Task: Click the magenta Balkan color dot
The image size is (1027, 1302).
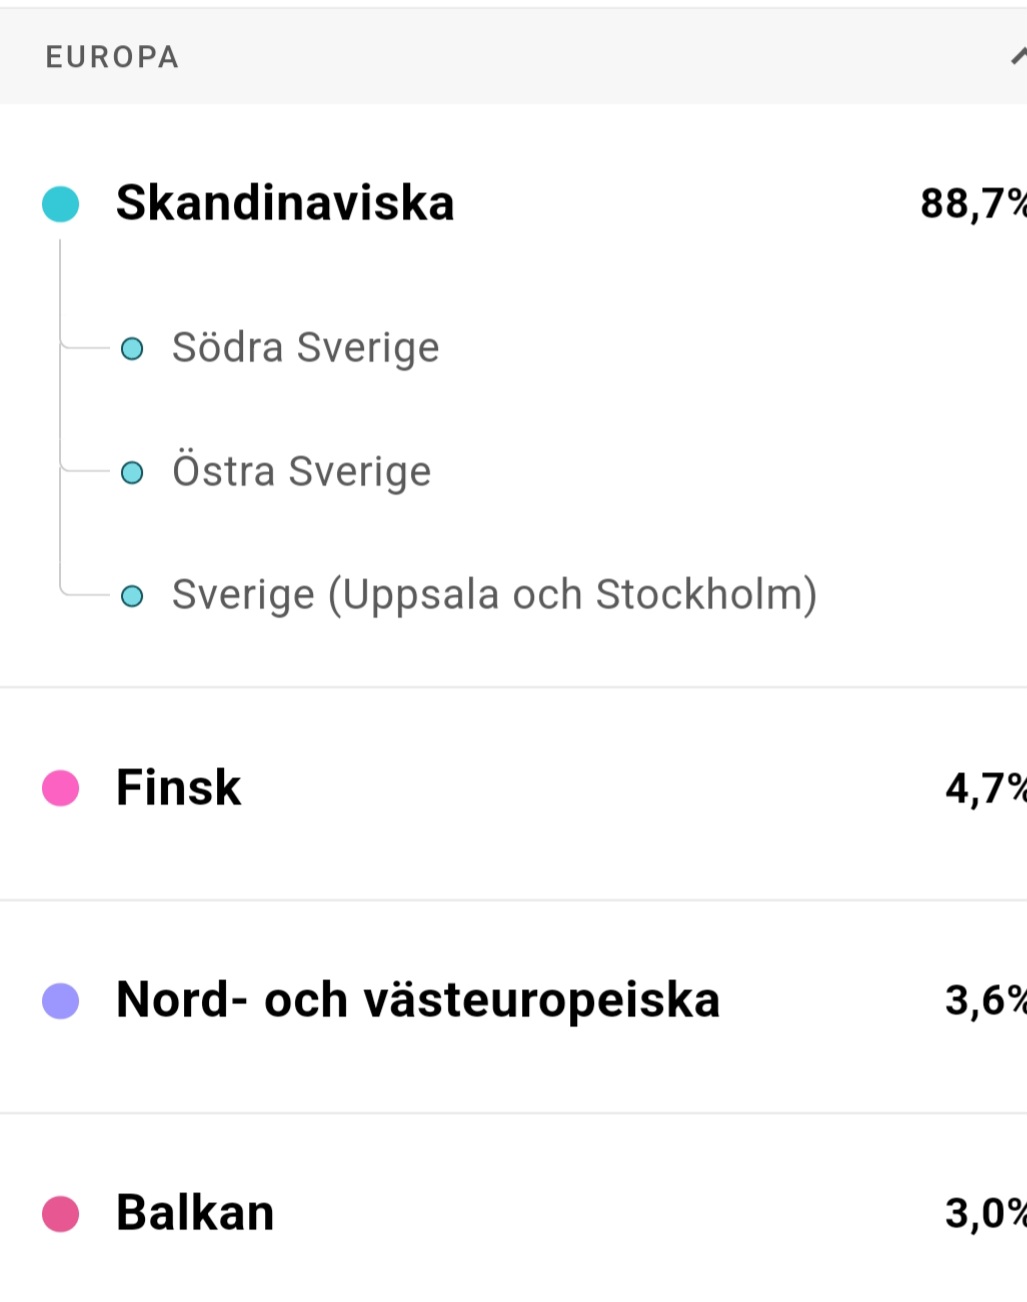Action: [60, 1213]
